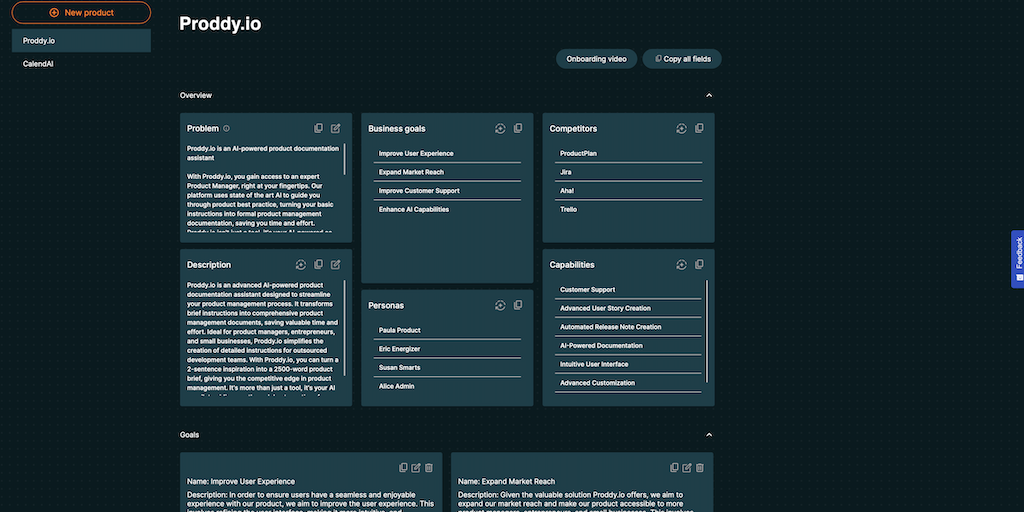Edit the Description card

click(336, 265)
